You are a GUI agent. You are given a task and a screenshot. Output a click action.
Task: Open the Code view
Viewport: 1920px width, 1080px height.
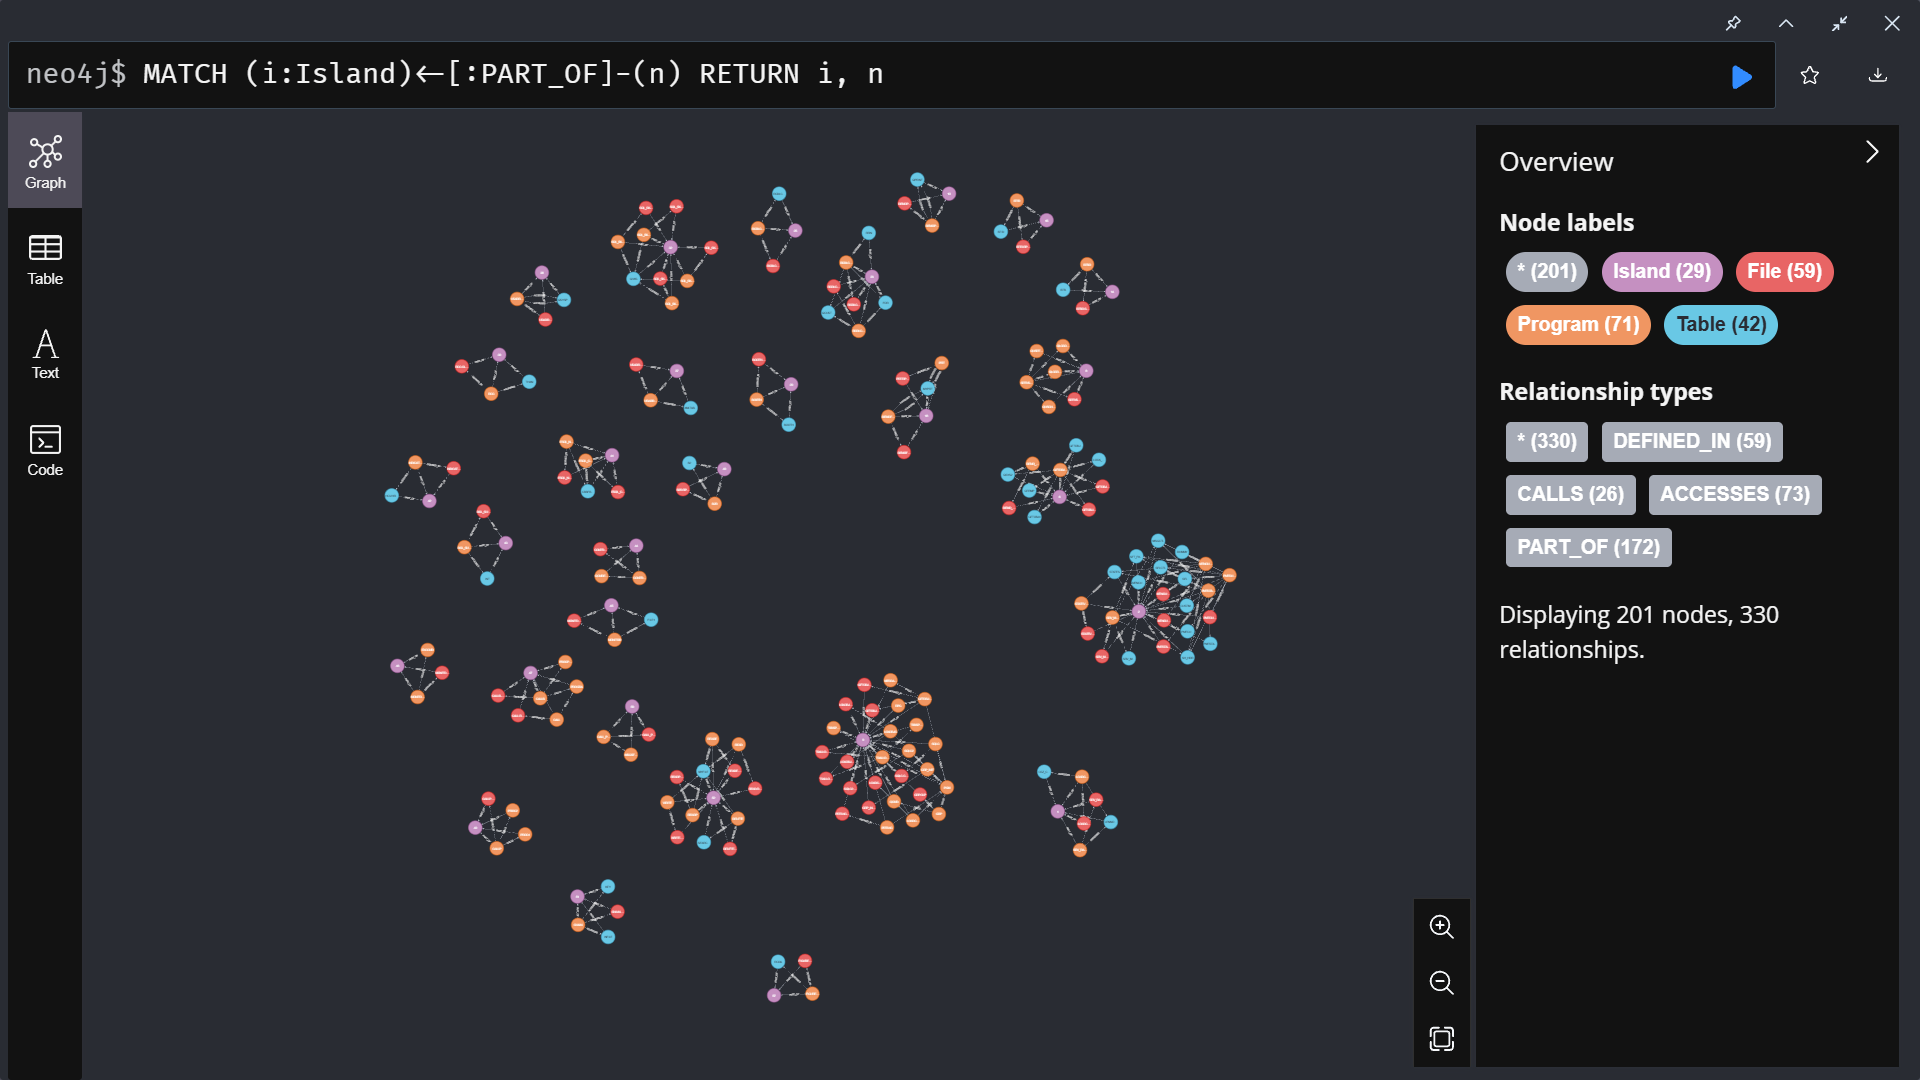point(44,449)
